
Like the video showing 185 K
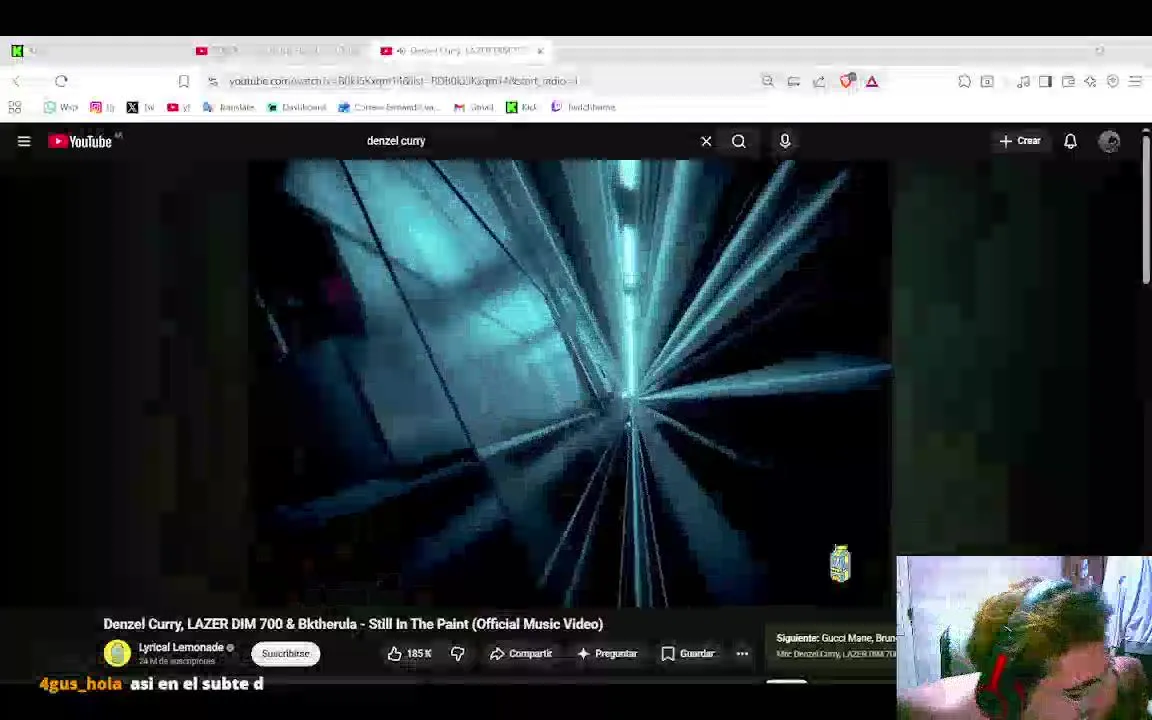pos(409,653)
